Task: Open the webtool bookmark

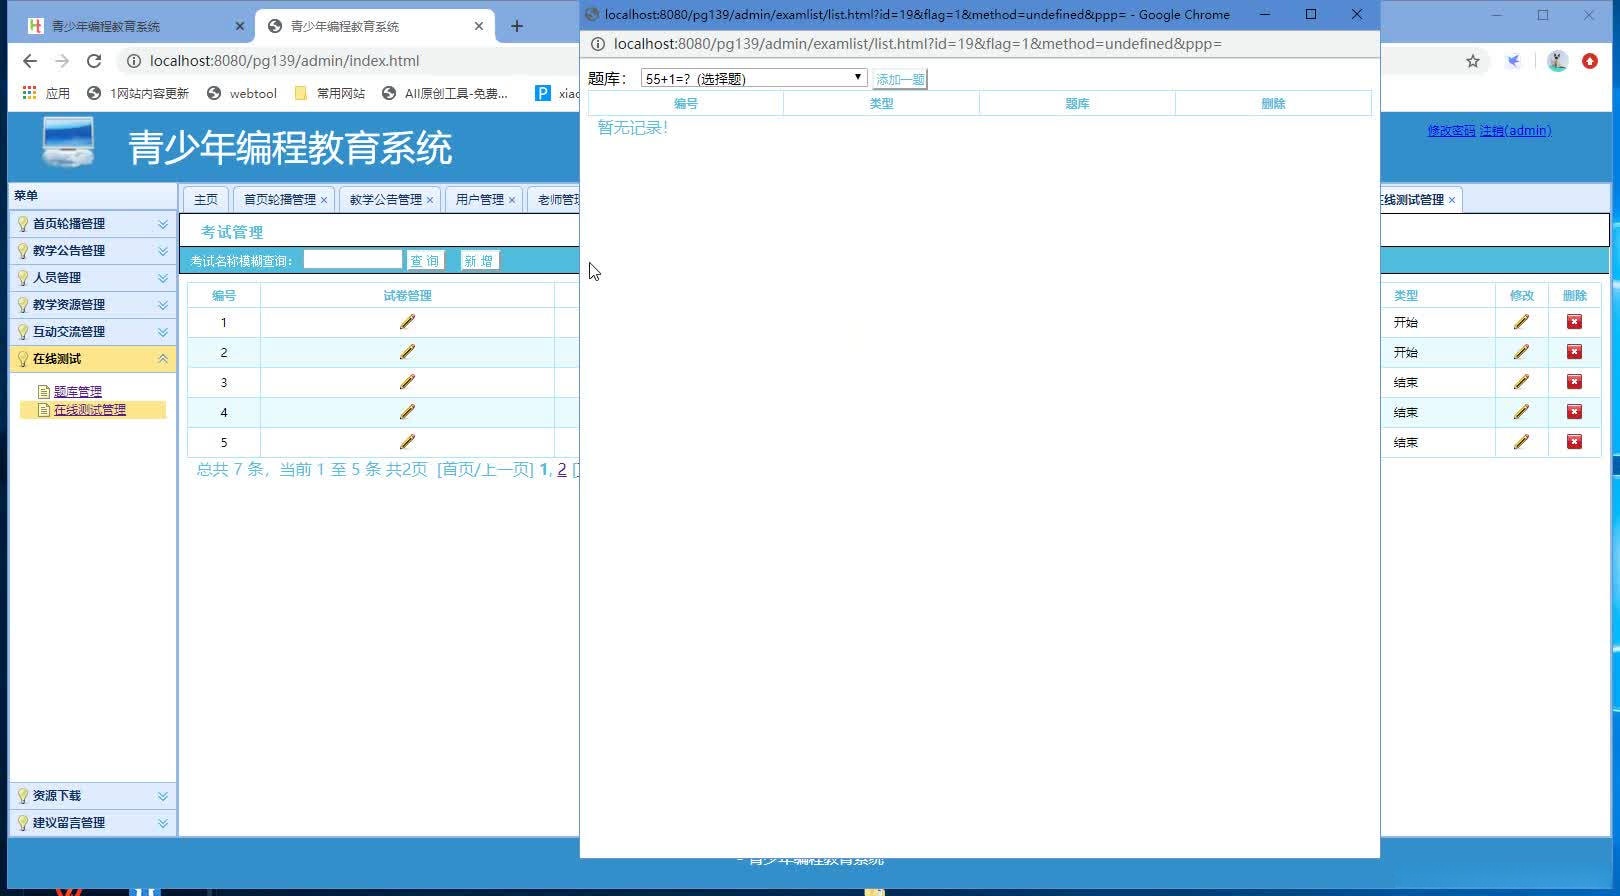Action: pyautogui.click(x=242, y=93)
